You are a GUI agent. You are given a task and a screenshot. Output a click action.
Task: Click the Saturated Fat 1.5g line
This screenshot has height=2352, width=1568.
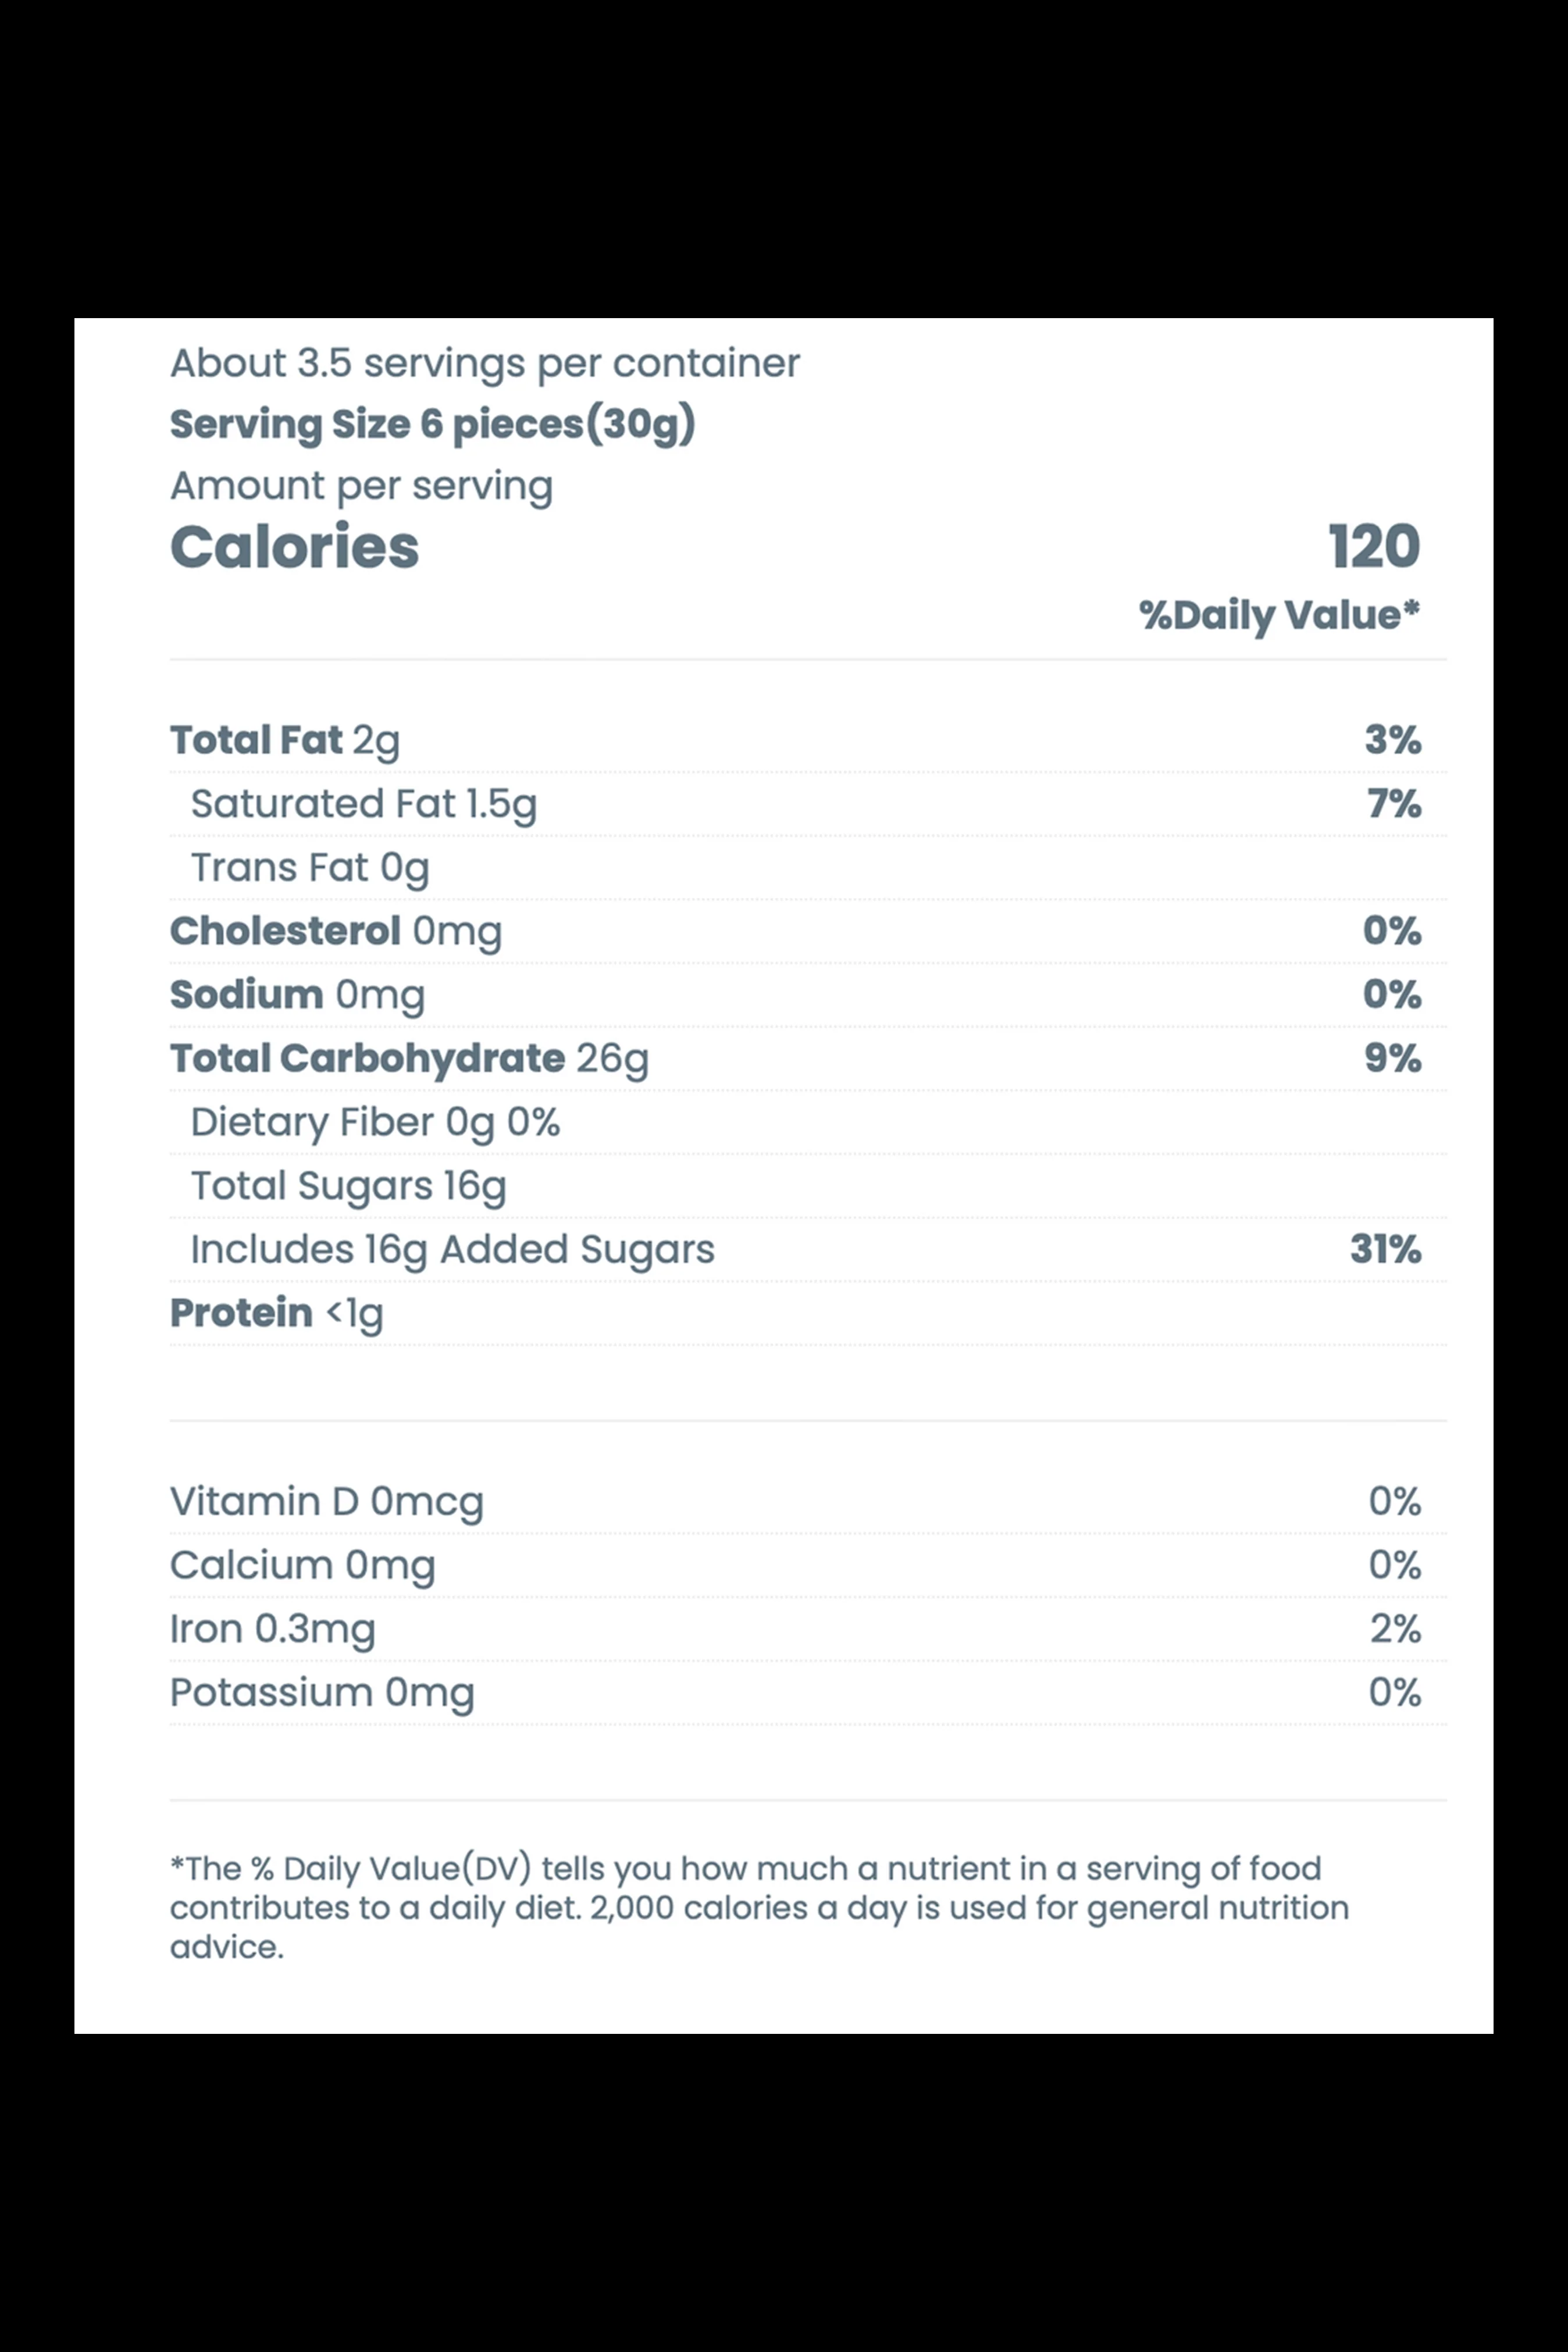808,804
